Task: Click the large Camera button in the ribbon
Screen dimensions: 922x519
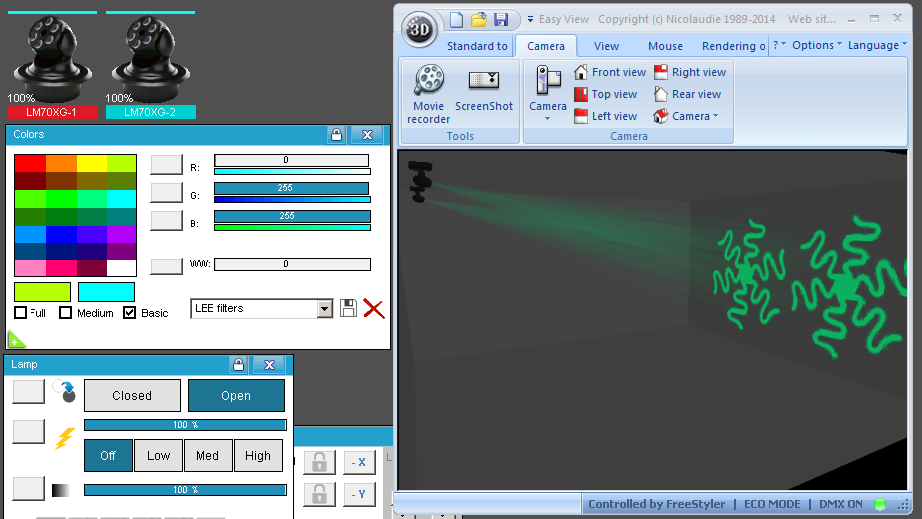Action: [547, 93]
